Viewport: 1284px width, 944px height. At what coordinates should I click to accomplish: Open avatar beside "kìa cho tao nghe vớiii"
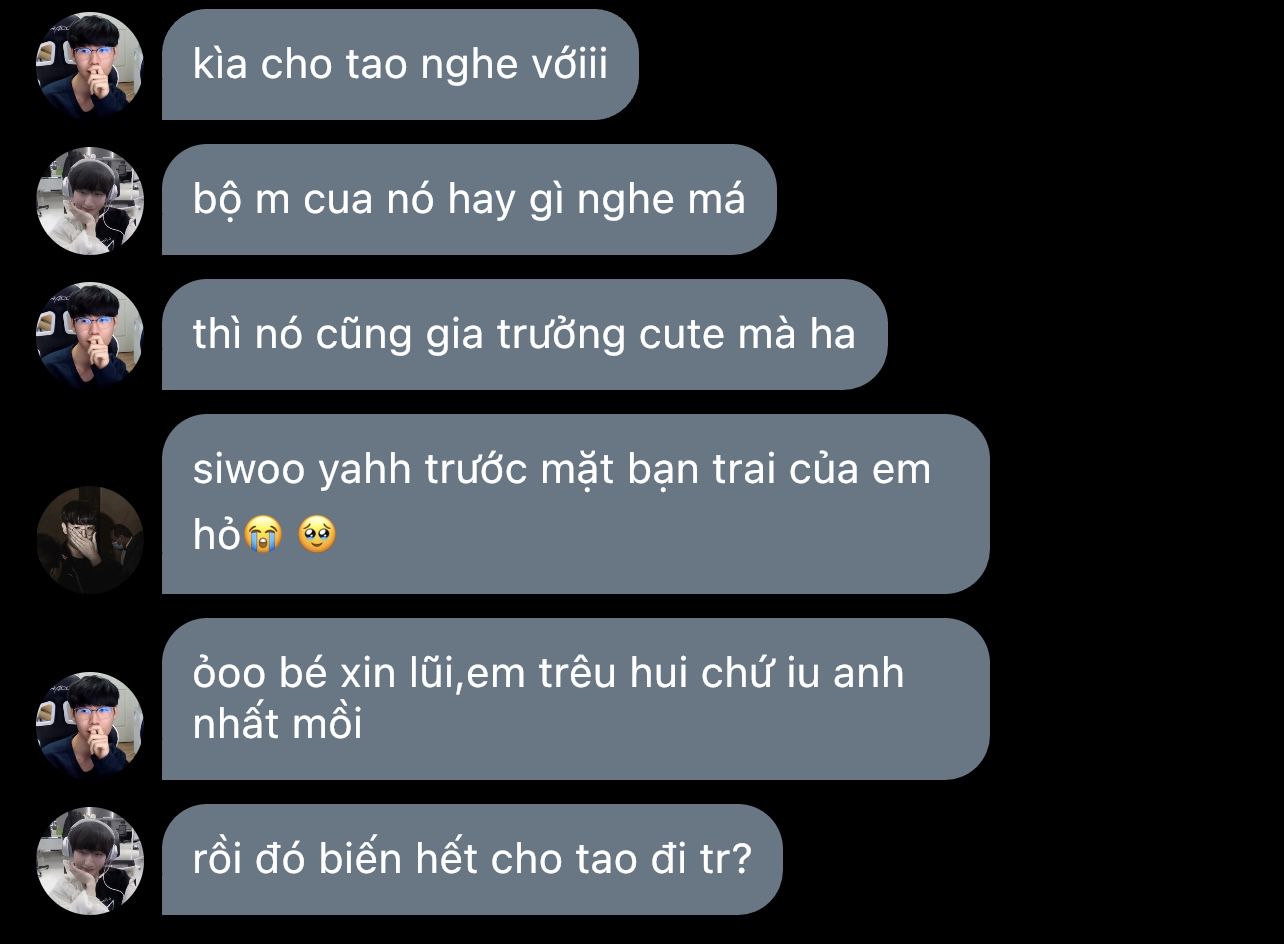point(90,65)
